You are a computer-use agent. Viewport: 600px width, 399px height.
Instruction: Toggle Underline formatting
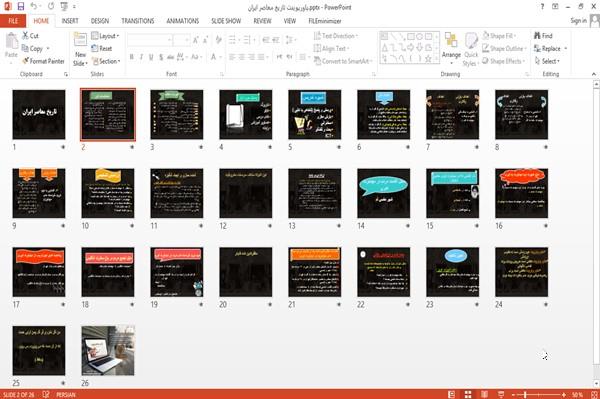pos(151,57)
